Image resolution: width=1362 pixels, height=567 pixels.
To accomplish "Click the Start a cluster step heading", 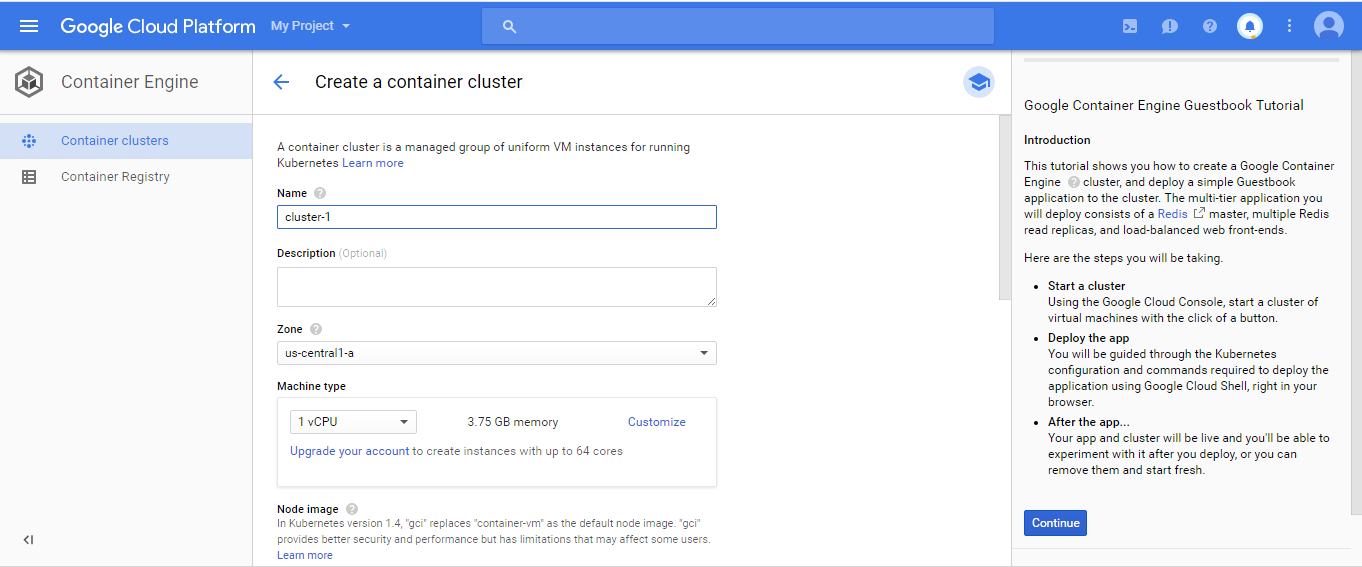I will [x=1086, y=286].
